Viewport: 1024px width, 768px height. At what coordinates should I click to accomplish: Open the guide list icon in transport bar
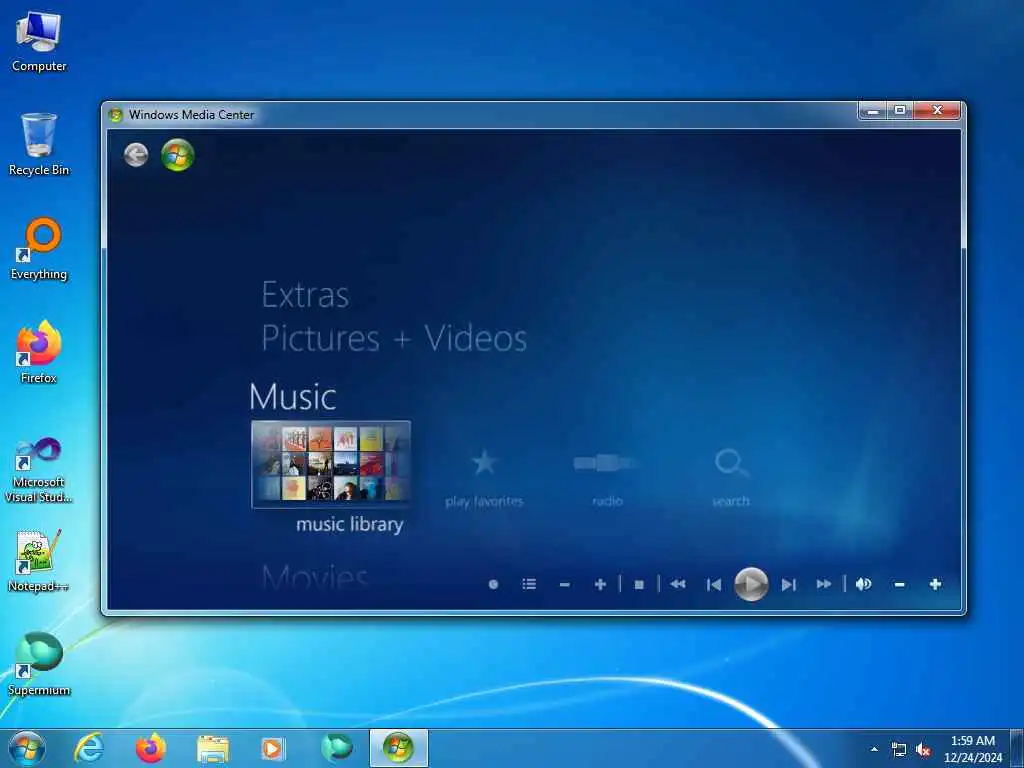coord(529,584)
